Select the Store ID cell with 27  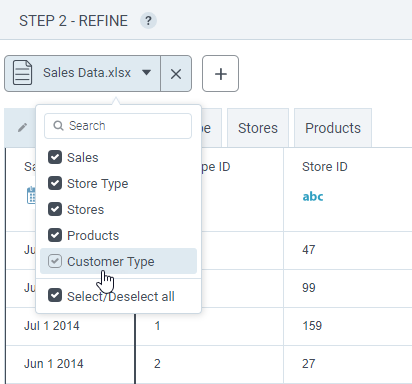pos(348,364)
